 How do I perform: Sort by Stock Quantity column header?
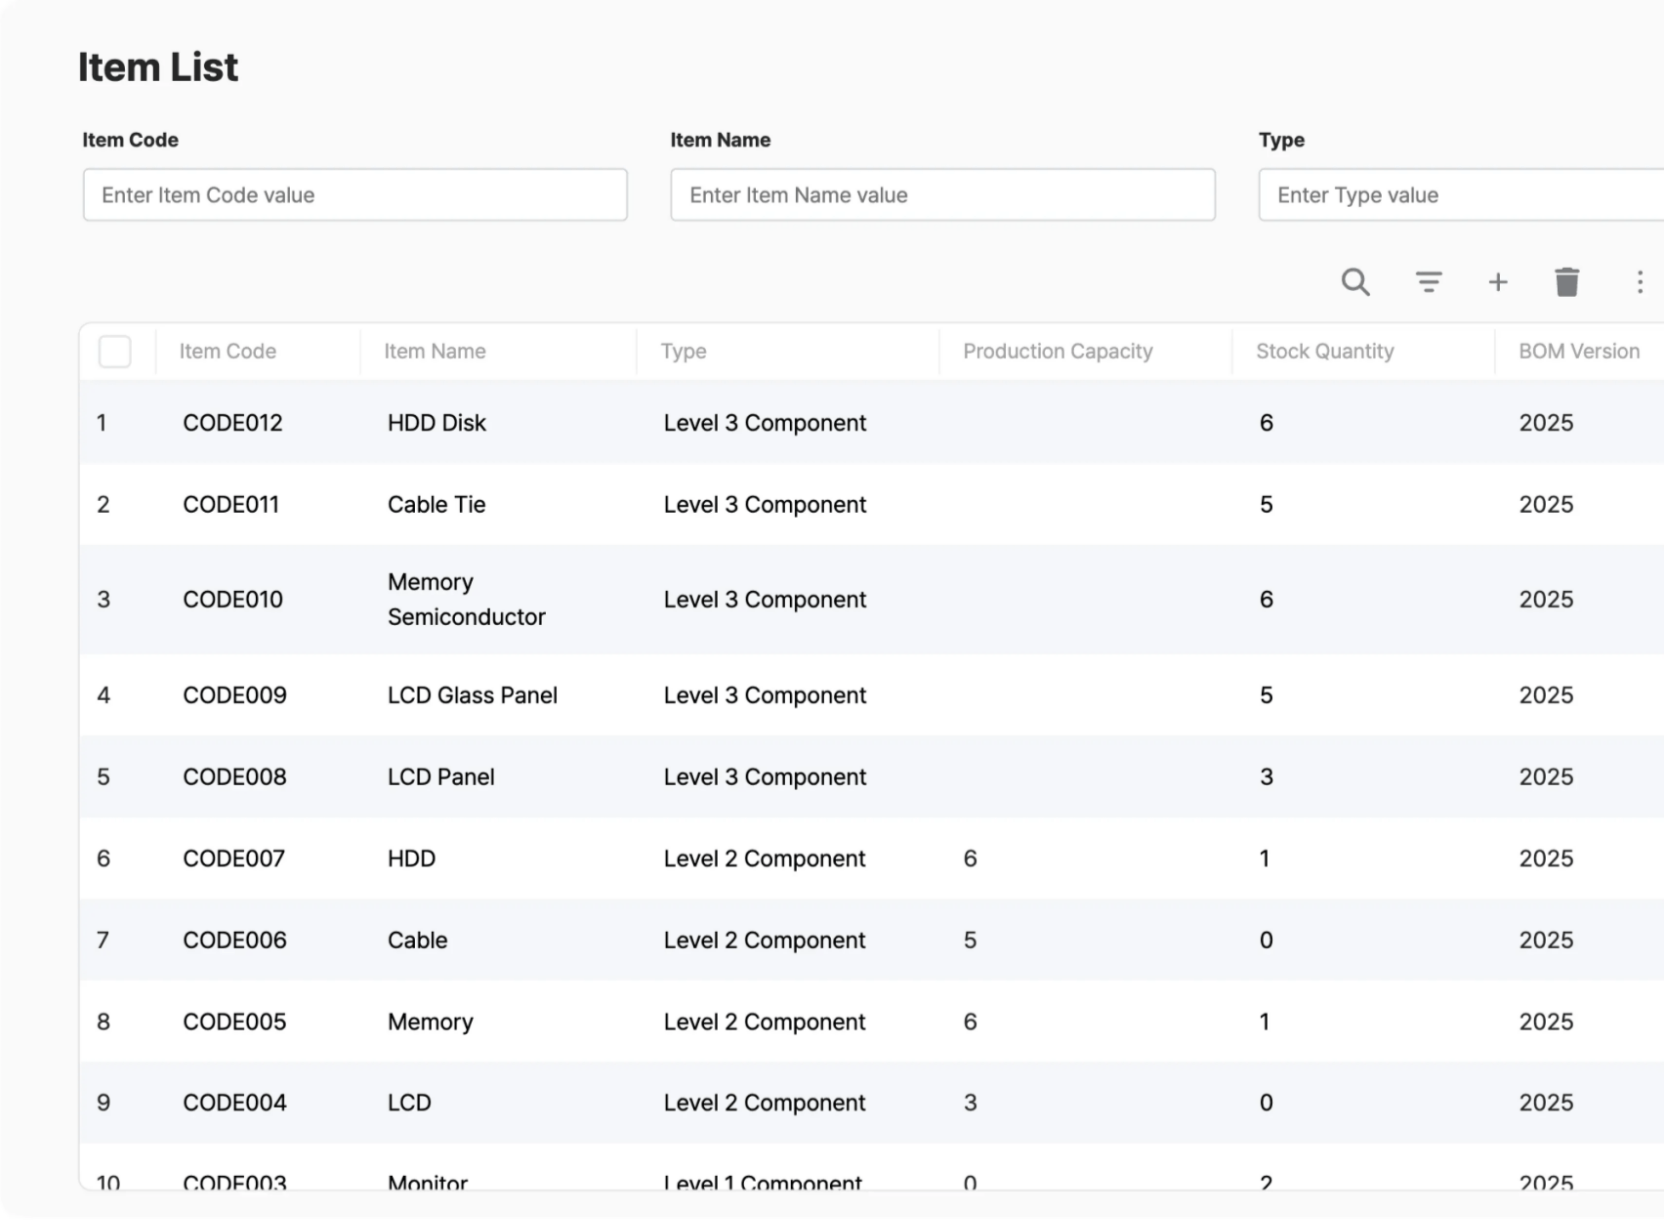click(1325, 351)
